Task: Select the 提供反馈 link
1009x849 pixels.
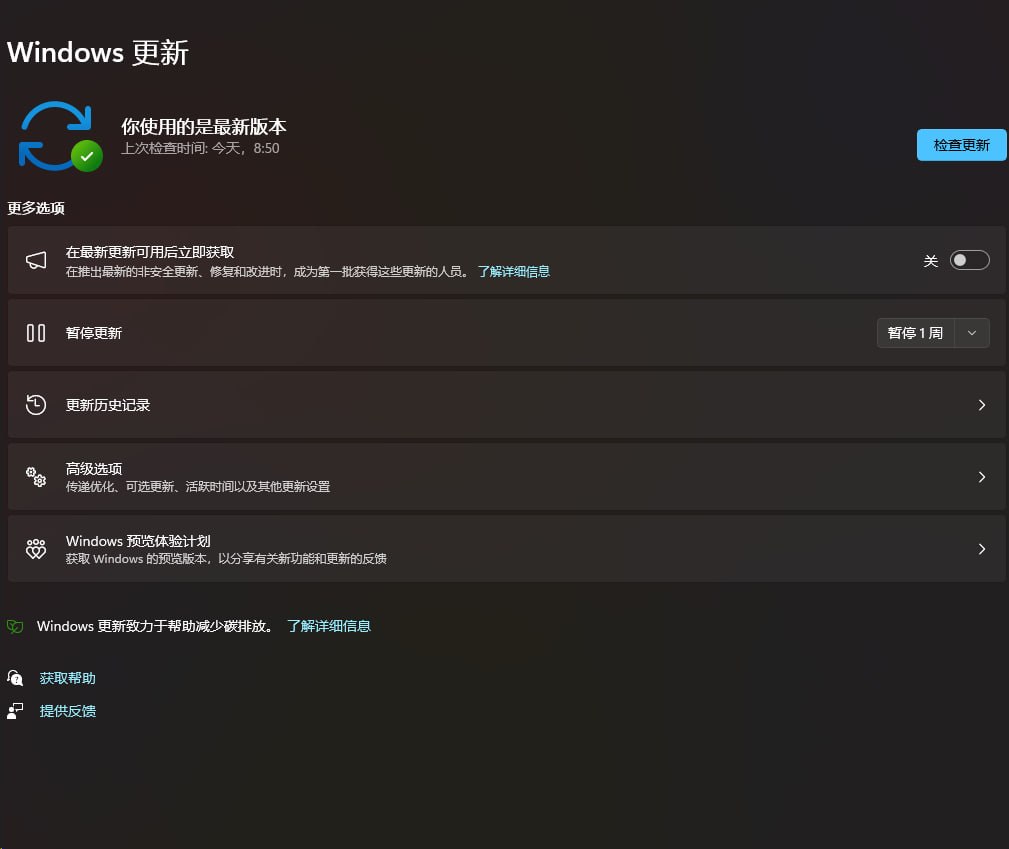Action: click(68, 711)
